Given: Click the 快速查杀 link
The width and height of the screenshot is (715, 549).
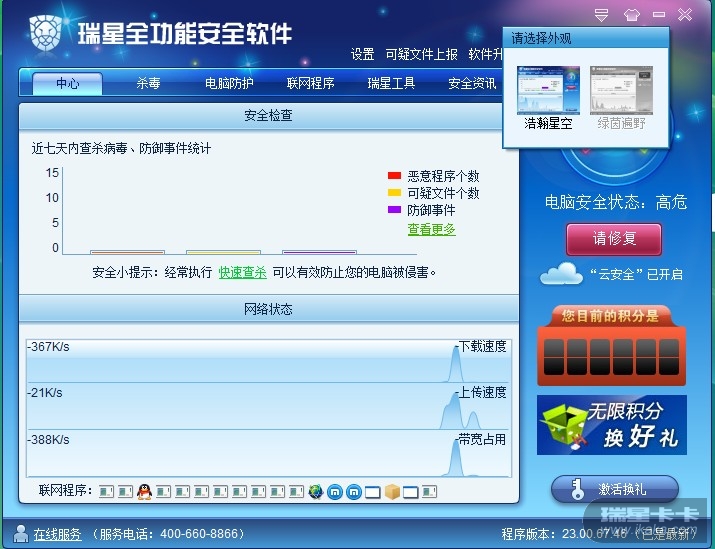Looking at the screenshot, I should [x=243, y=272].
